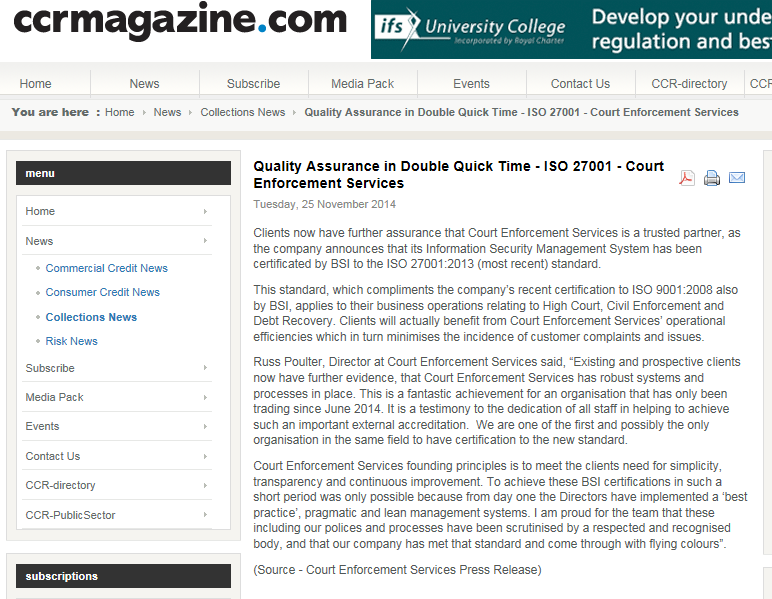Viewport: 772px width, 599px height.
Task: Open Consumer Credit News sidebar link
Action: pyautogui.click(x=103, y=292)
